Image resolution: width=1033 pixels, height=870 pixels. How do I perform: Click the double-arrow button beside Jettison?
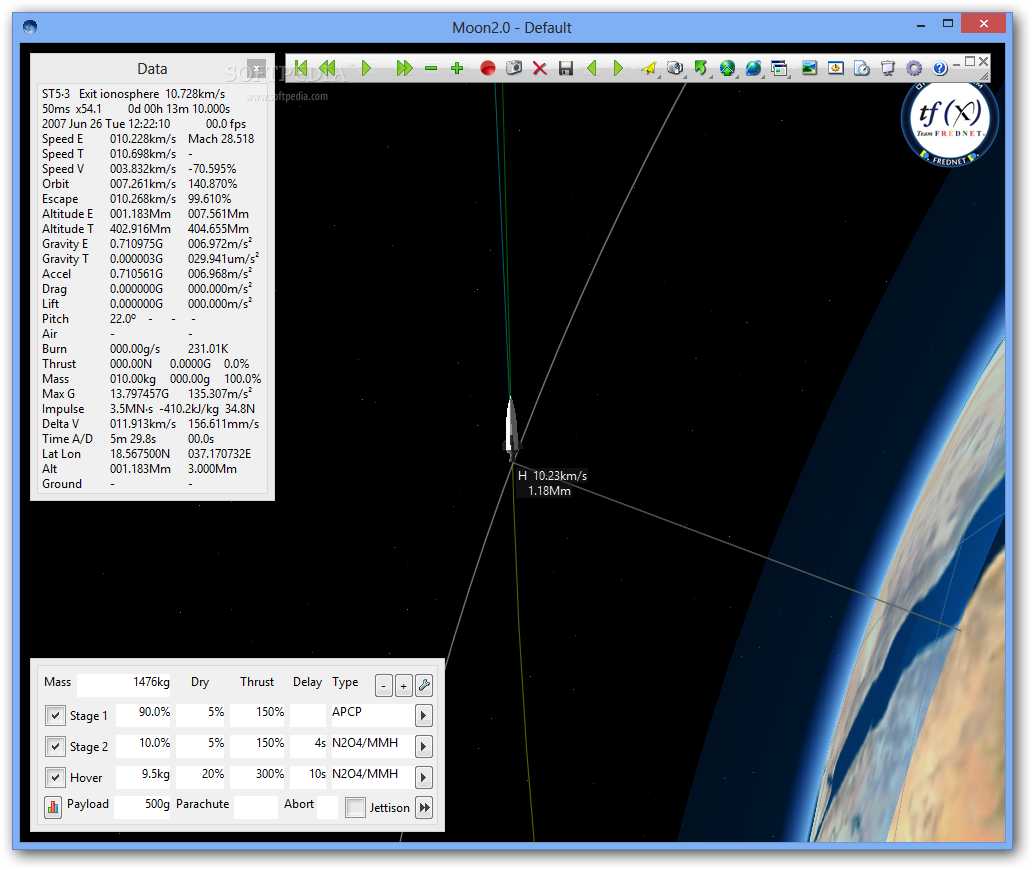[x=424, y=807]
